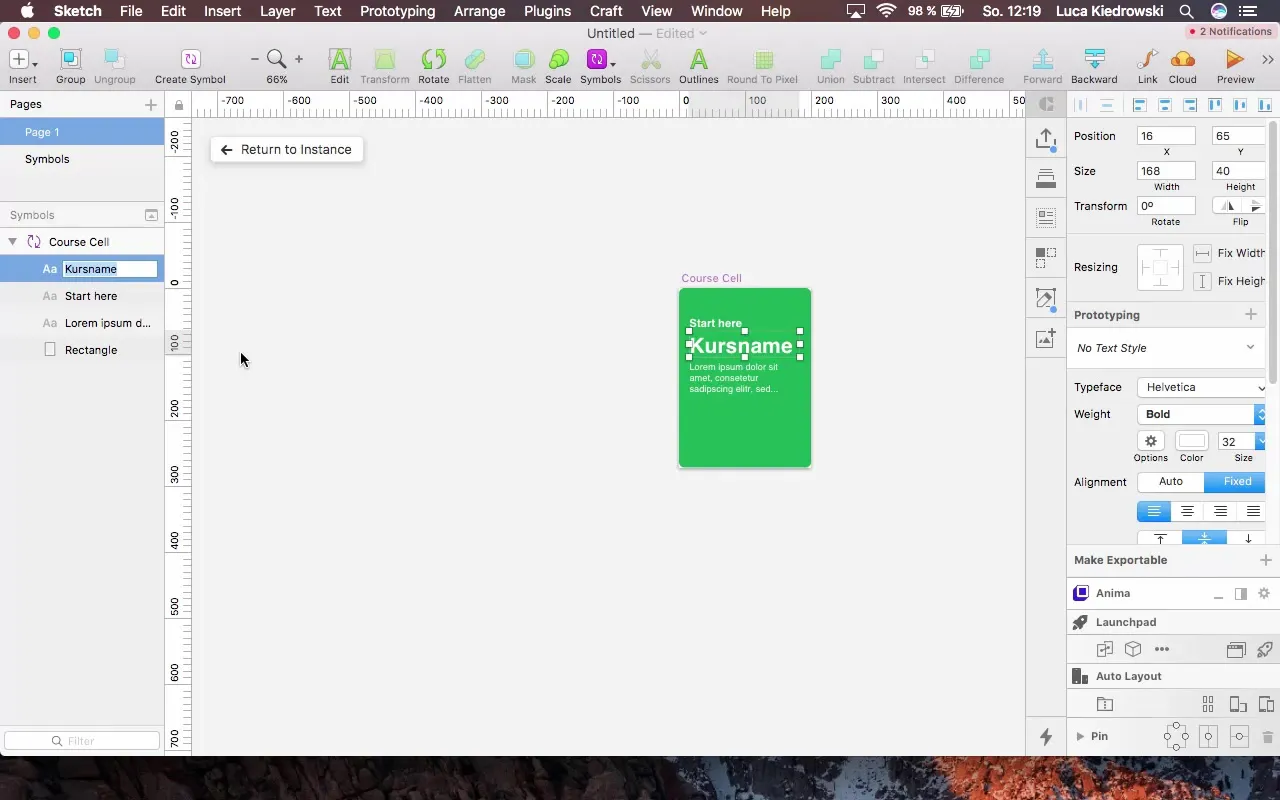The height and width of the screenshot is (800, 1280).
Task: Open the document title Edited dropdown chevron
Action: click(703, 33)
